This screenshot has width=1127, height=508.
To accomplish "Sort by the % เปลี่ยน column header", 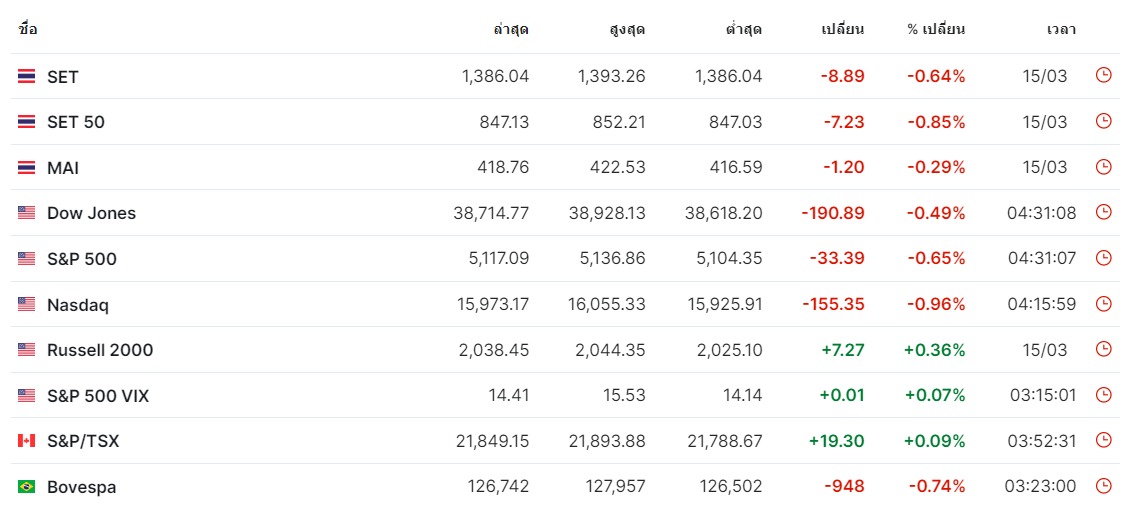I will coord(936,30).
